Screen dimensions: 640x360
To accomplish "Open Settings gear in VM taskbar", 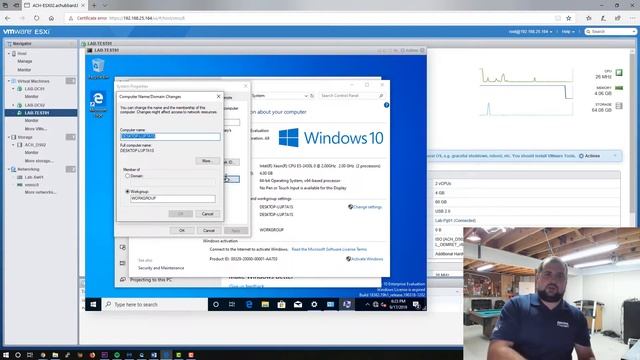I will (x=314, y=304).
